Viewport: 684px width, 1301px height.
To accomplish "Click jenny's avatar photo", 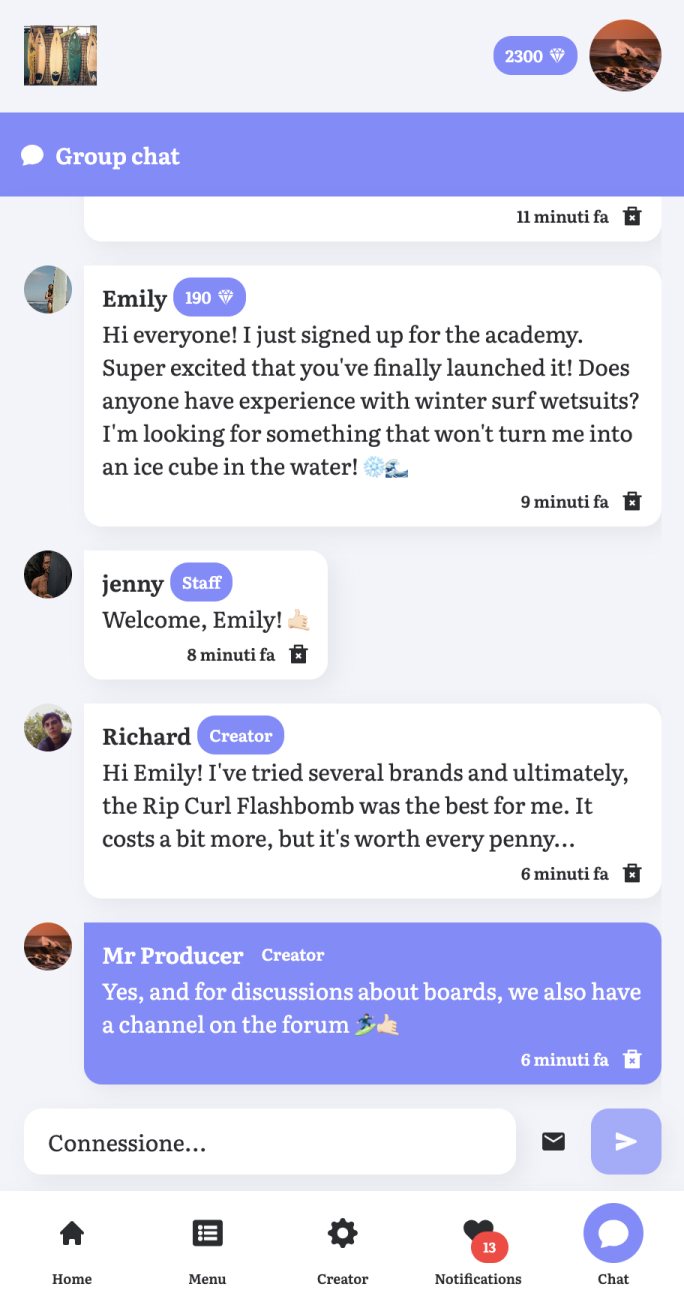I will click(x=48, y=574).
